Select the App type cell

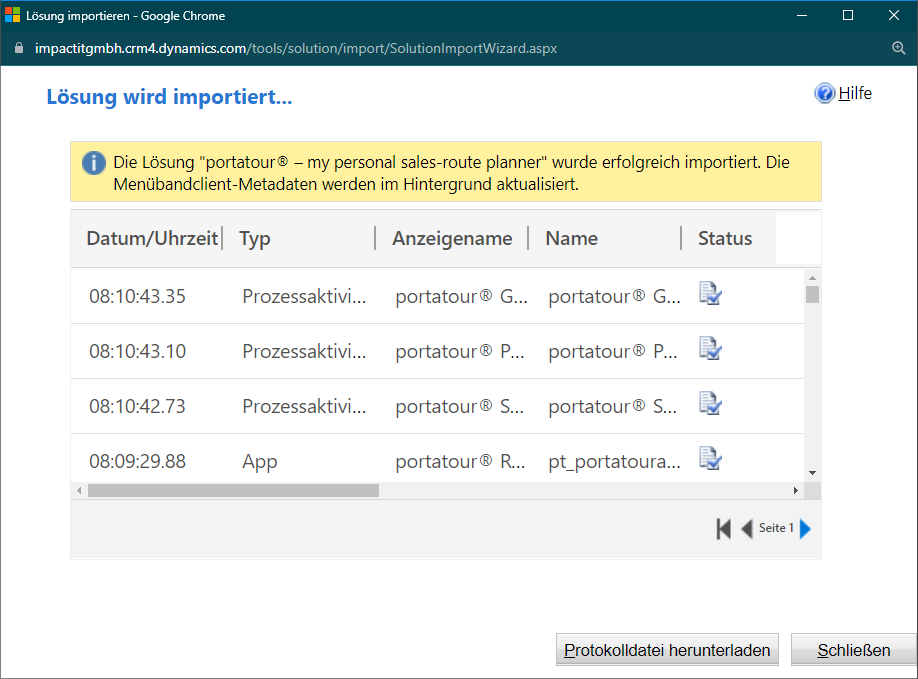(x=259, y=462)
